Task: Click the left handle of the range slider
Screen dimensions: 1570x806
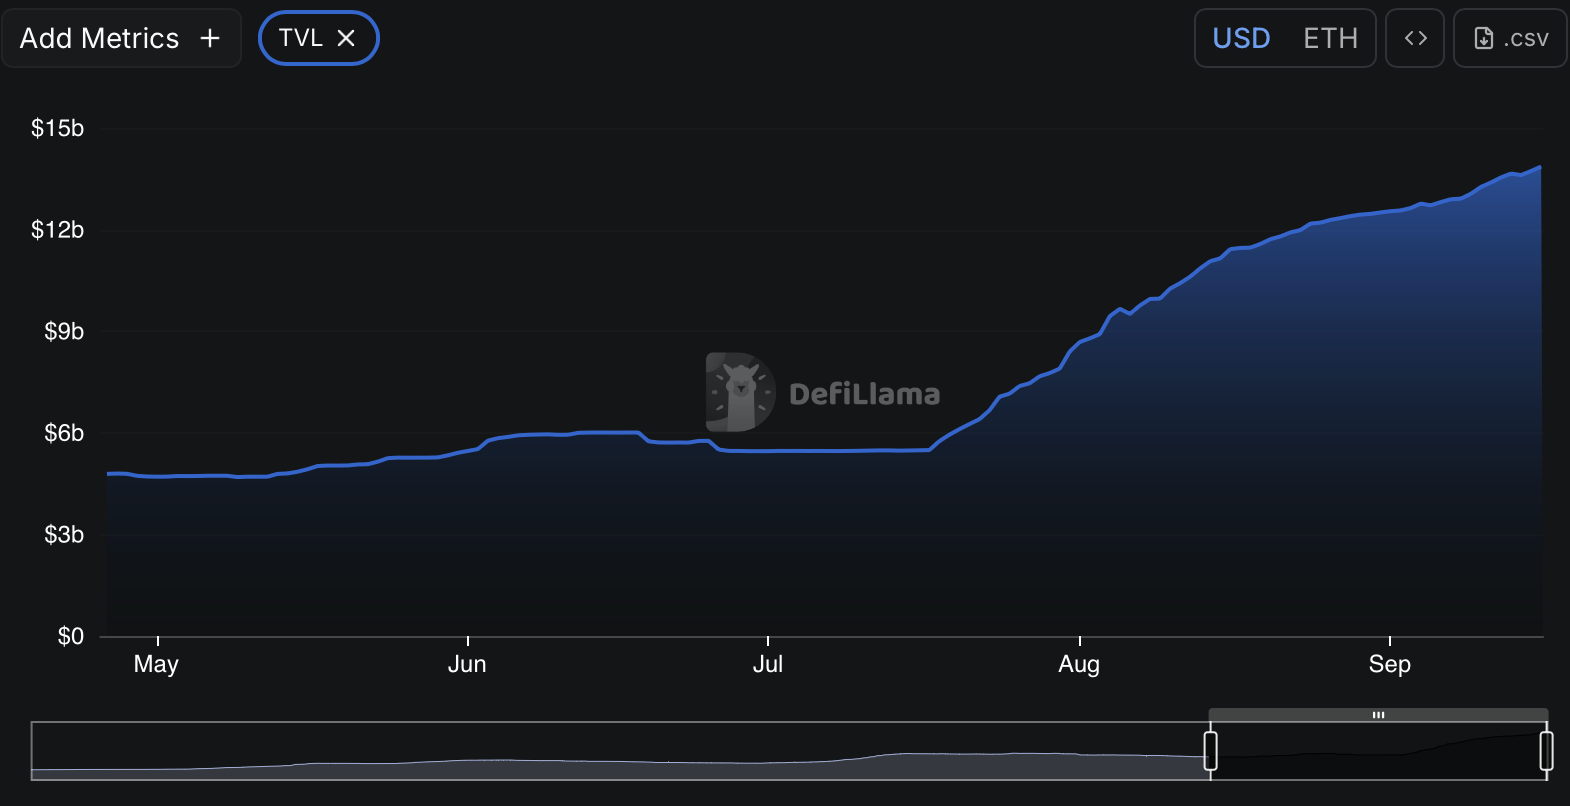Action: click(x=1210, y=750)
